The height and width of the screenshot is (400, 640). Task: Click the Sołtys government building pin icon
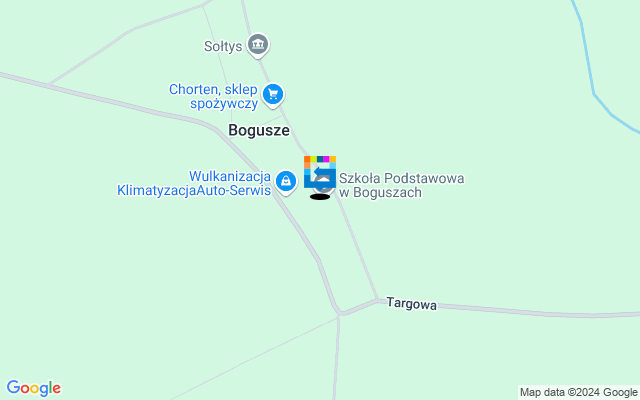click(258, 44)
